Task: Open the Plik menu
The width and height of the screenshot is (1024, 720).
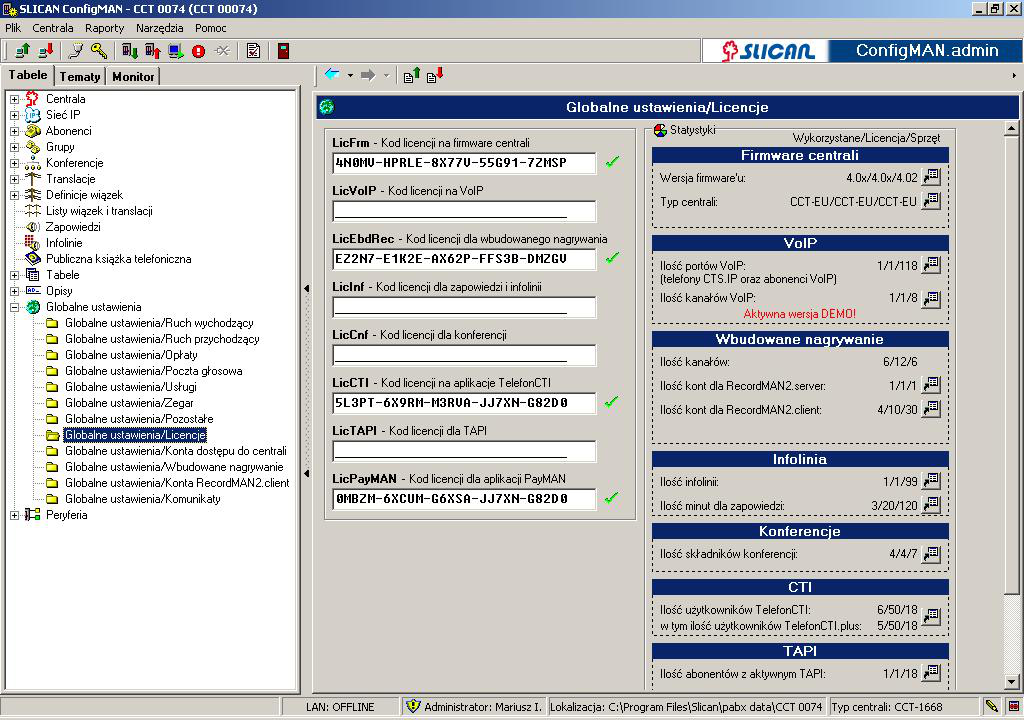Action: click(13, 28)
